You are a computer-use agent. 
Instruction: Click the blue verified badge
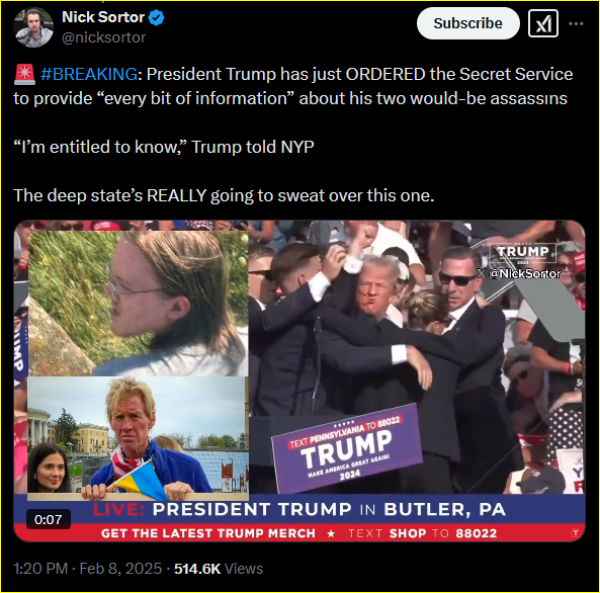tap(156, 18)
